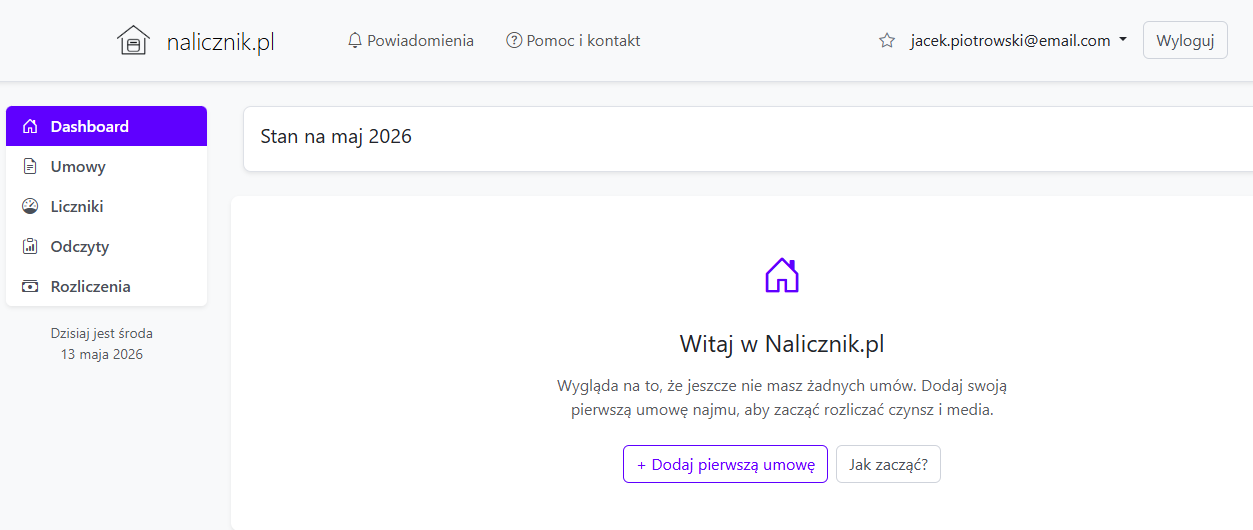Viewport: 1253px width, 530px height.
Task: Open Rozliczenia from the side menu
Action: 106,287
